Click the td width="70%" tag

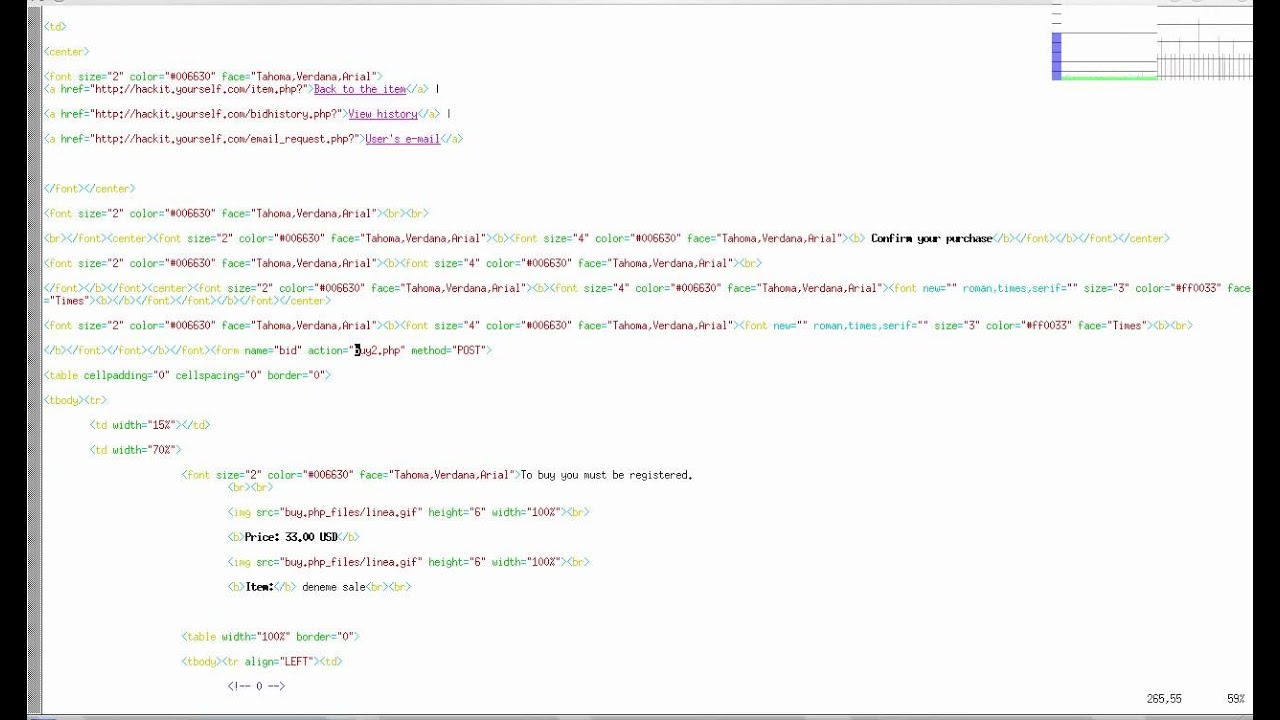[x=135, y=450]
